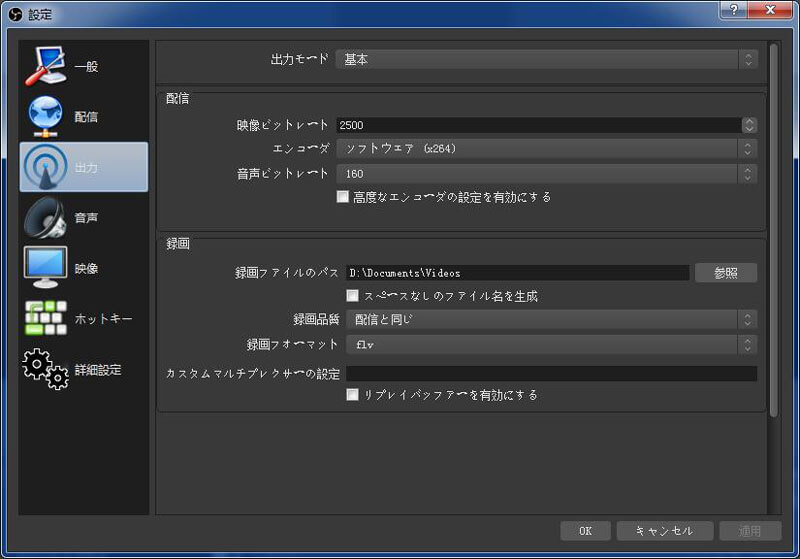
Task: Click the 適用 apply button
Action: [750, 531]
